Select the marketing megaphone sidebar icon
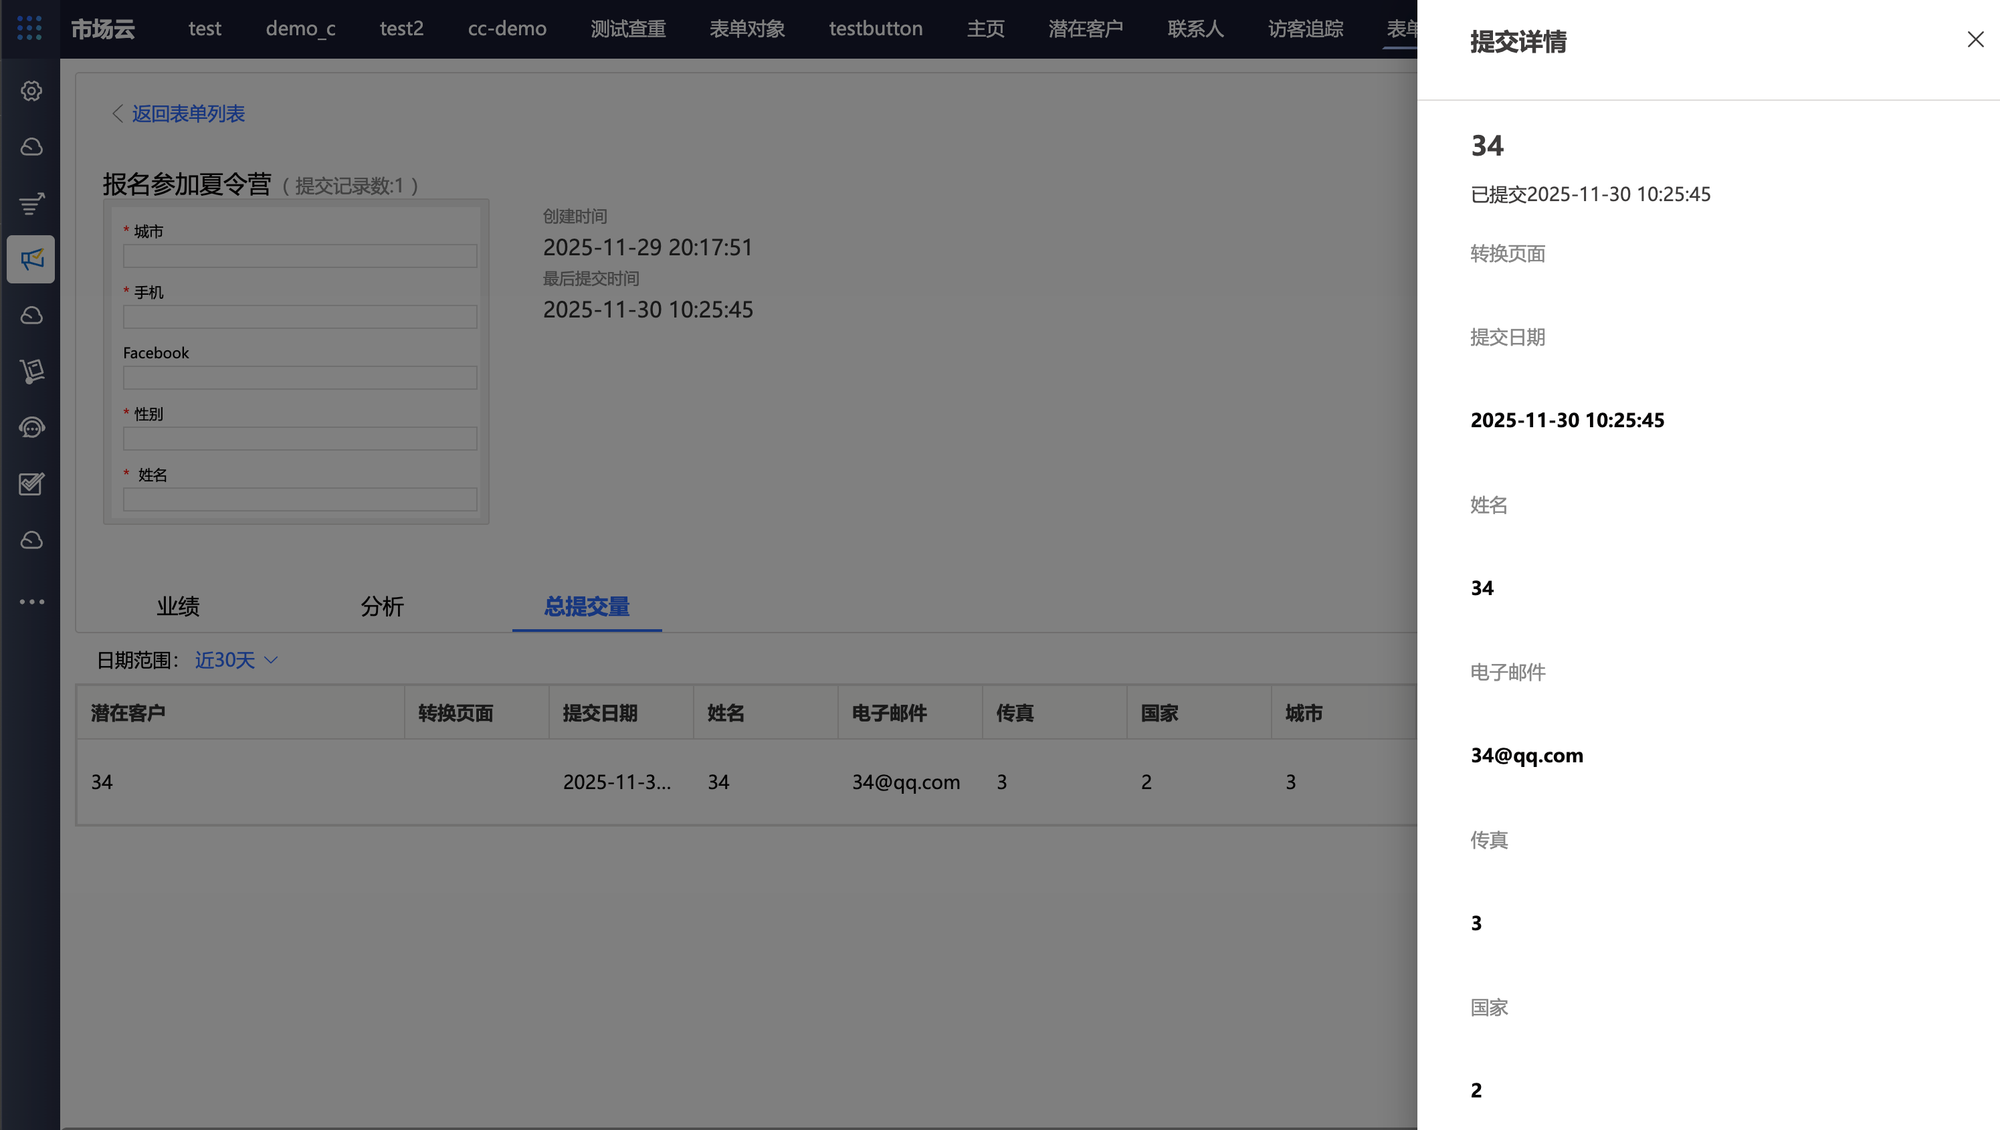This screenshot has height=1130, width=2000. 31,260
